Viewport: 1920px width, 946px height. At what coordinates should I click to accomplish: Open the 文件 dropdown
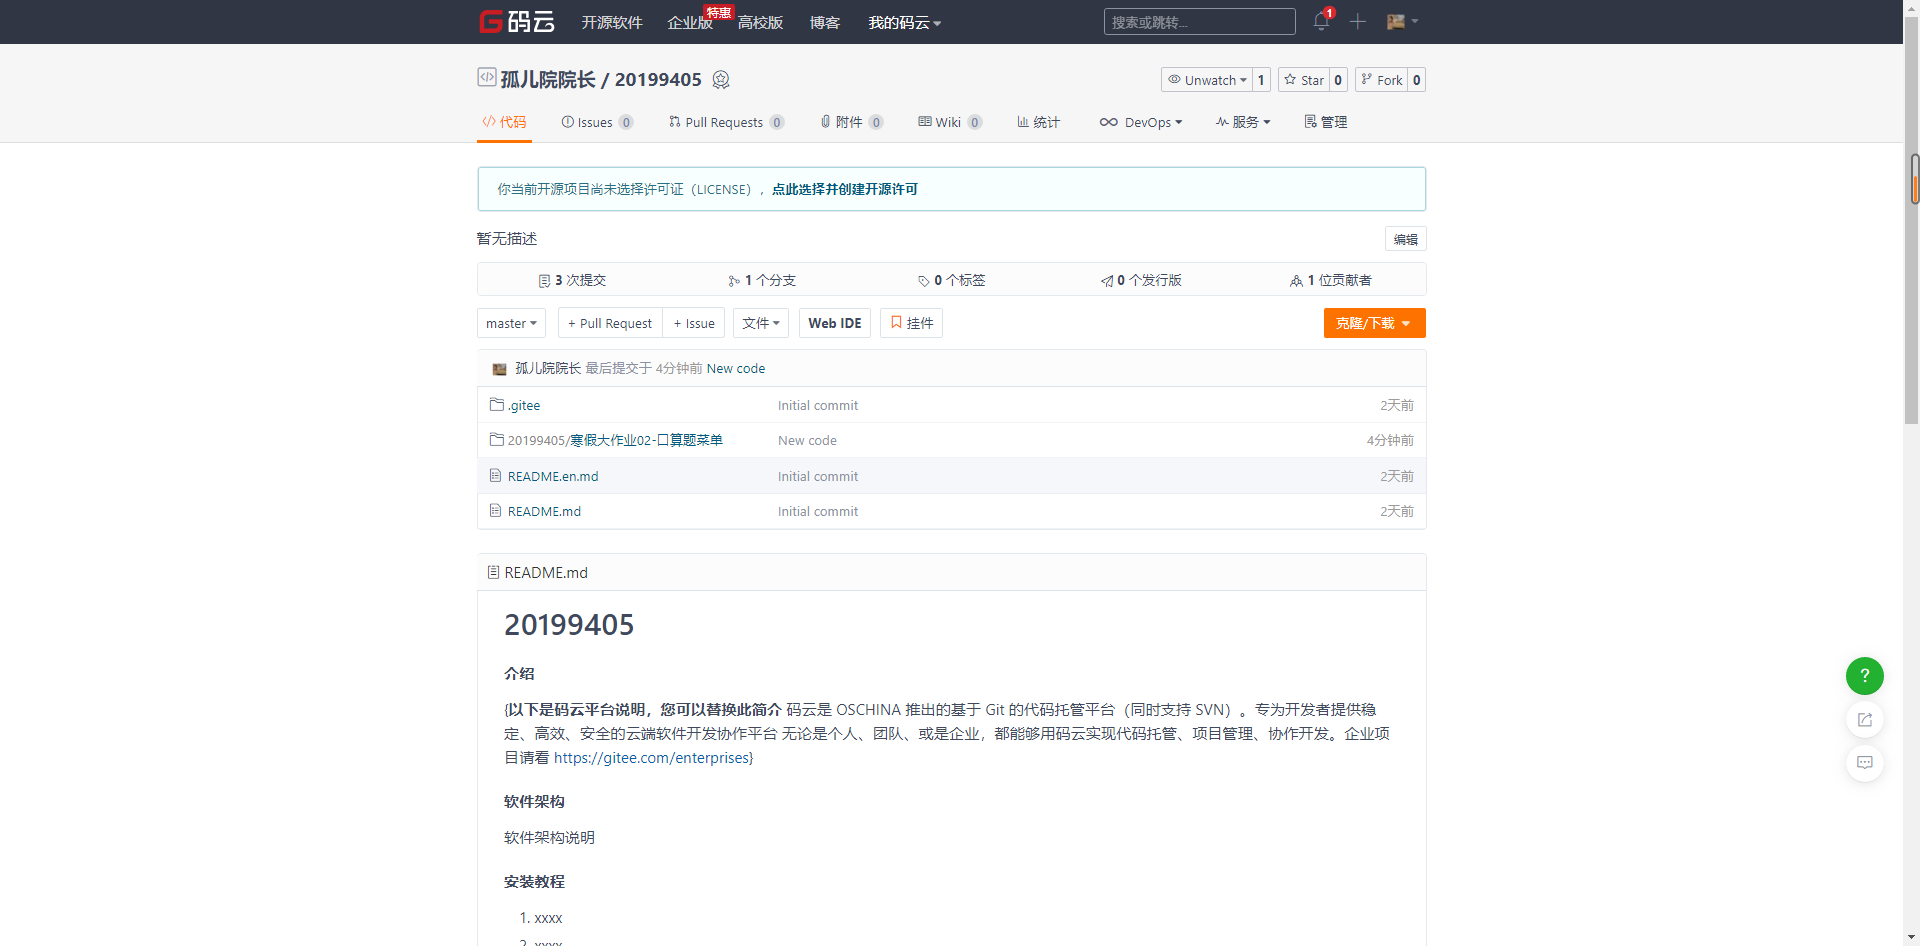coord(761,323)
